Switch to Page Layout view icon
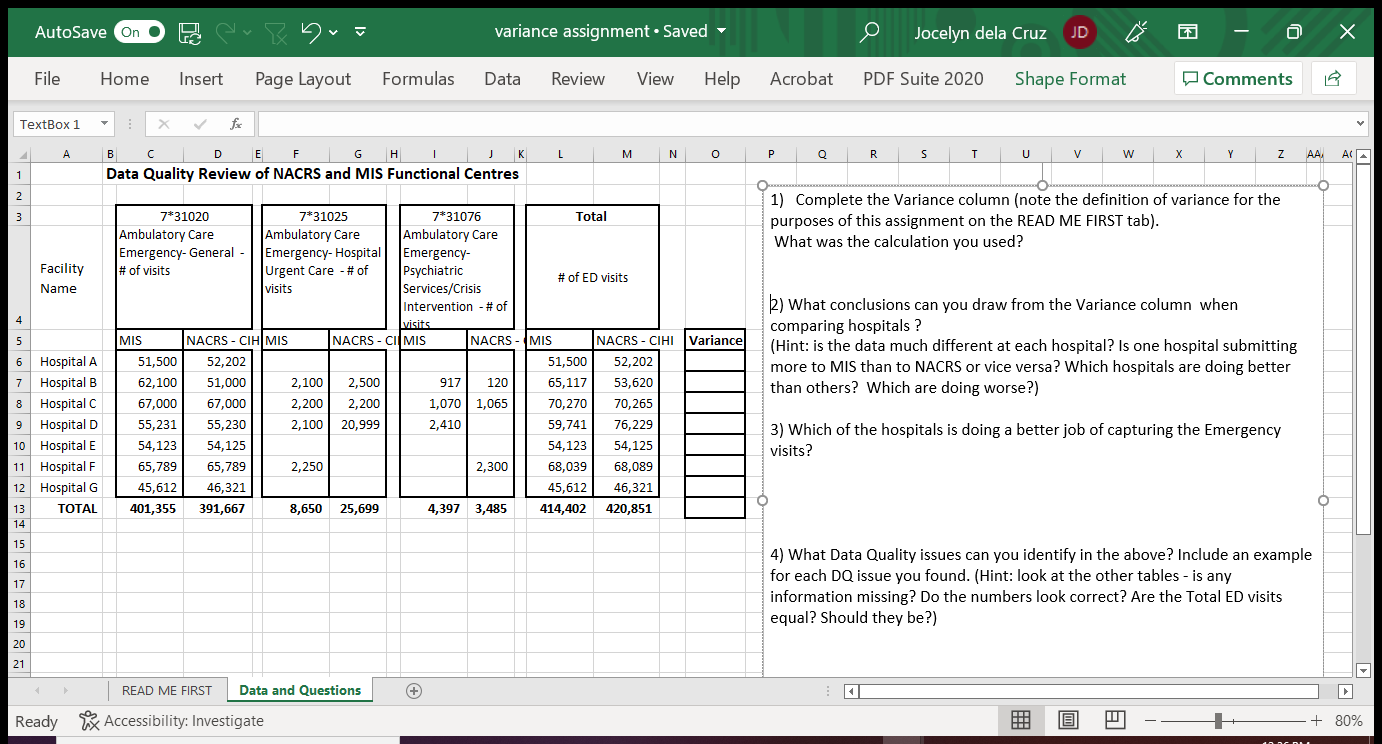Viewport: 1382px width, 744px height. click(1068, 720)
